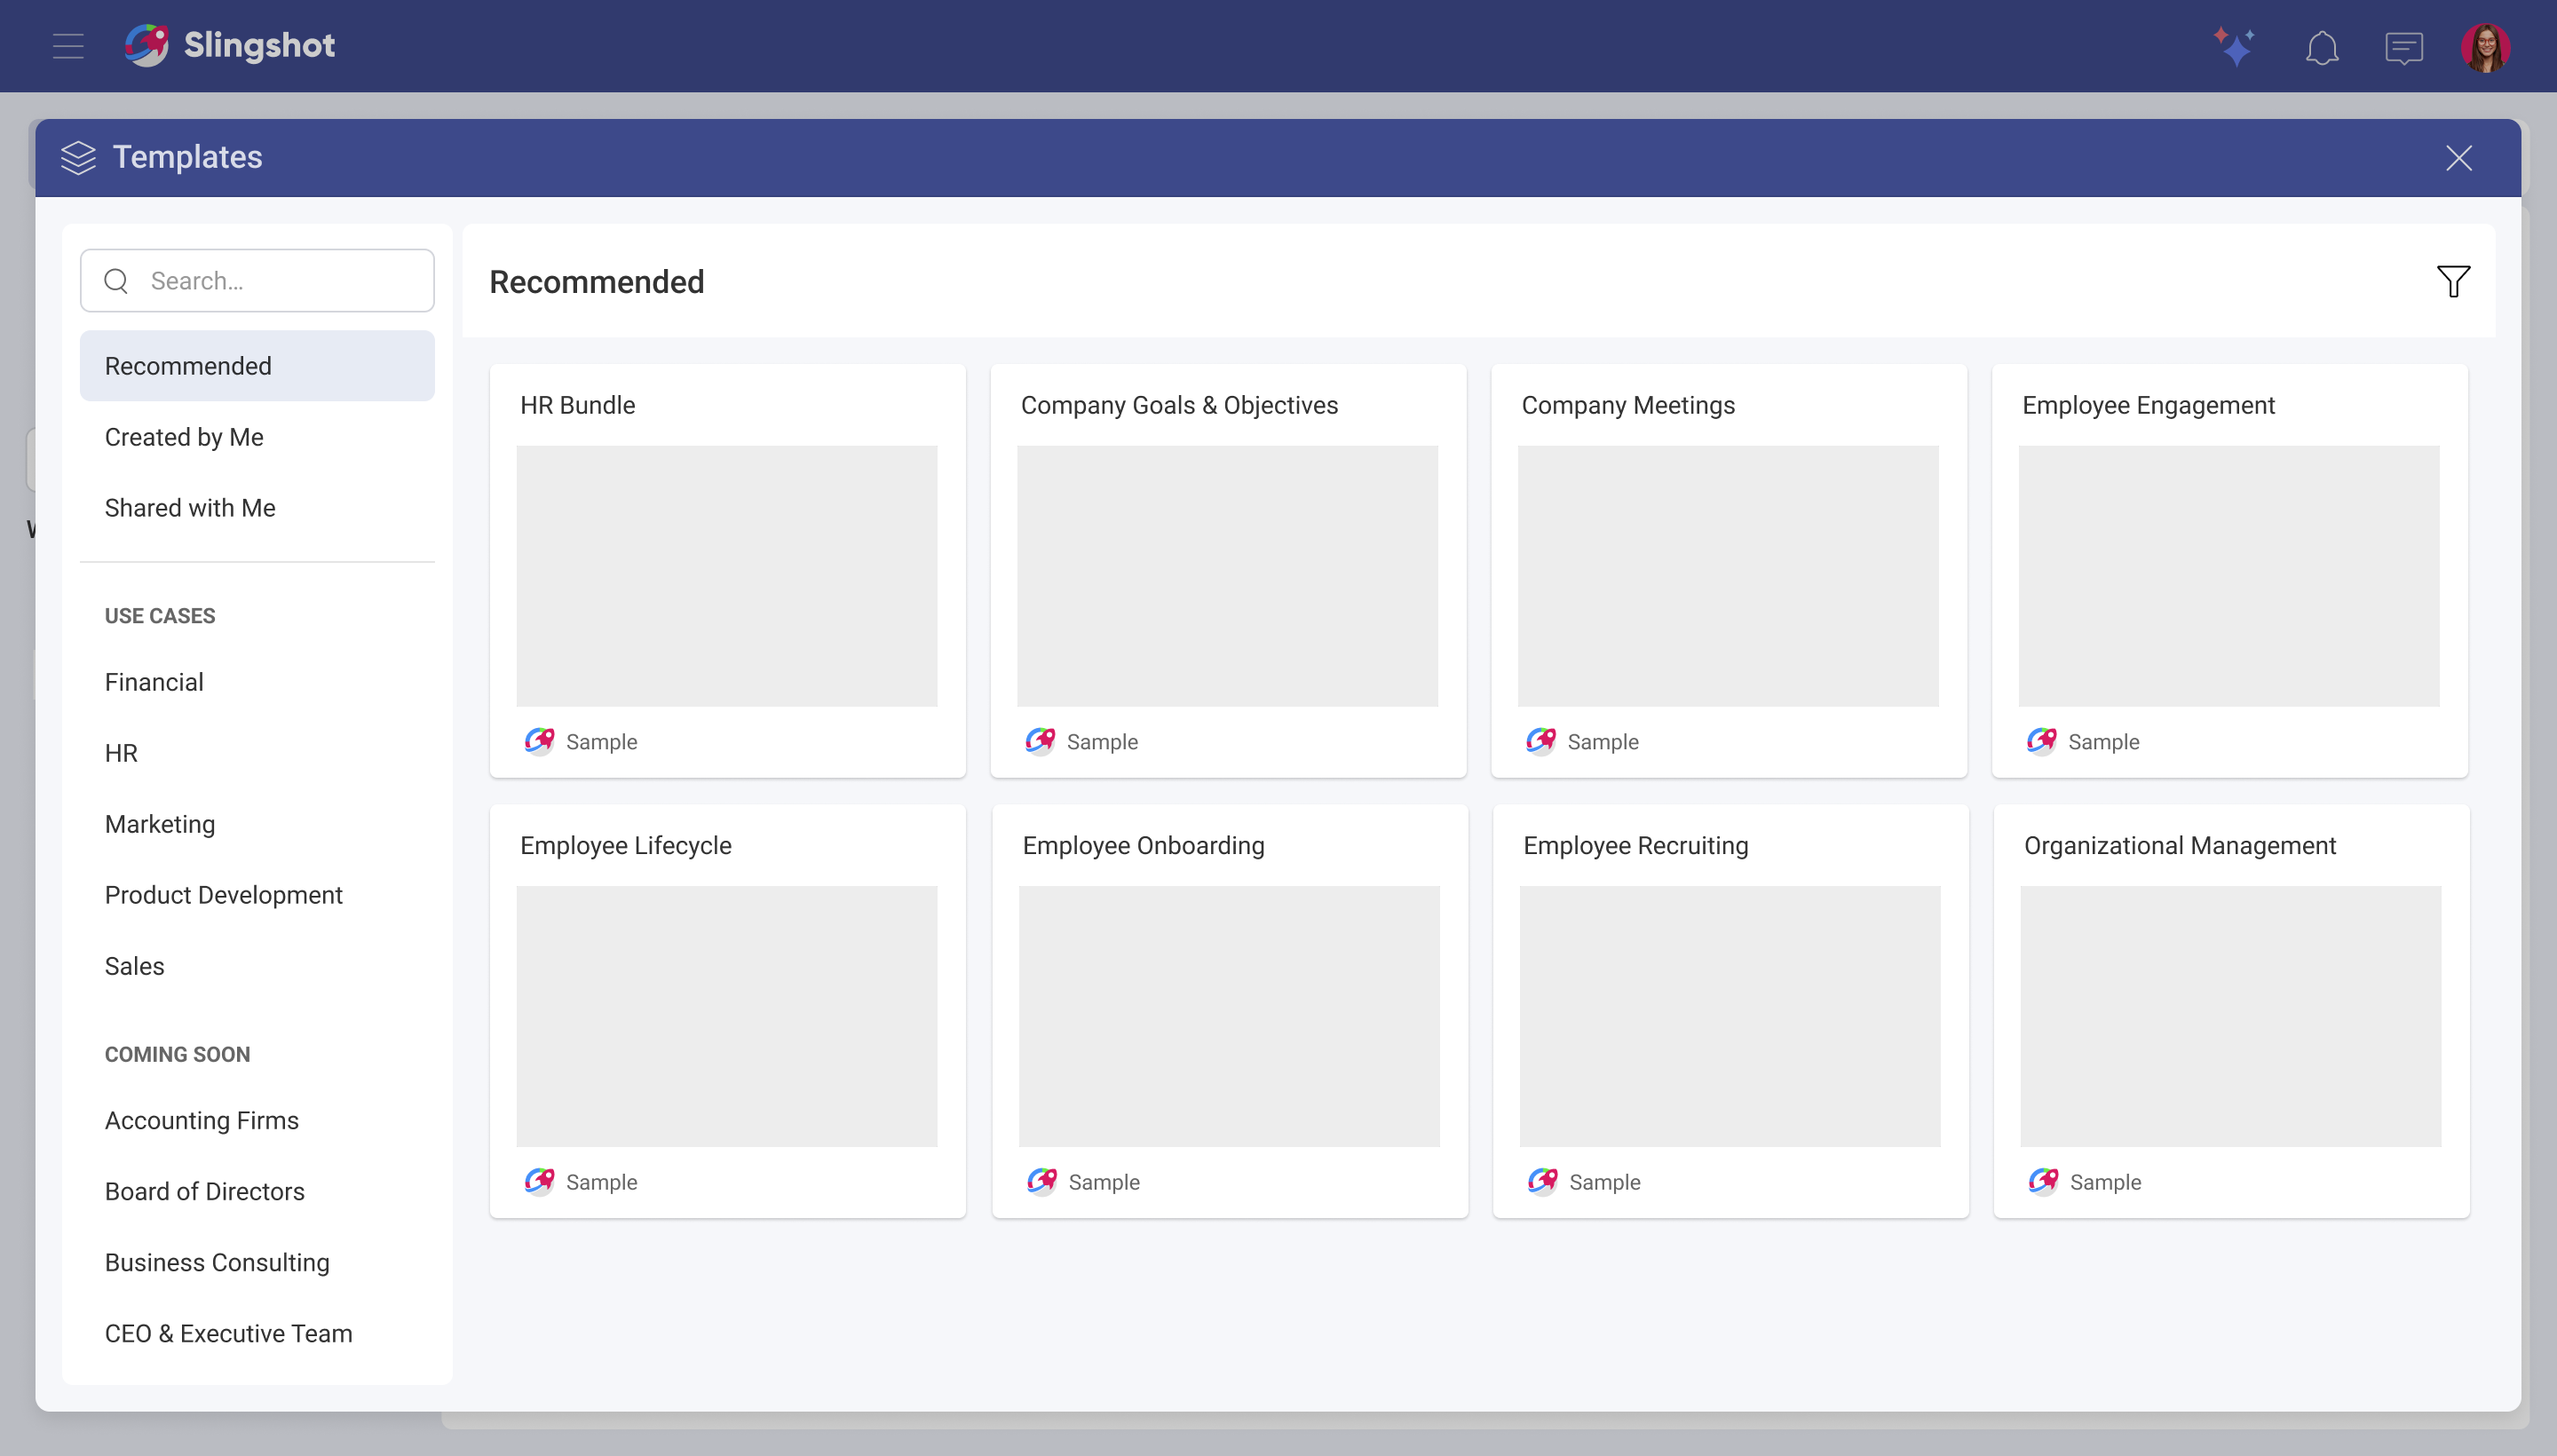Click the HR Bundle card title

578,405
